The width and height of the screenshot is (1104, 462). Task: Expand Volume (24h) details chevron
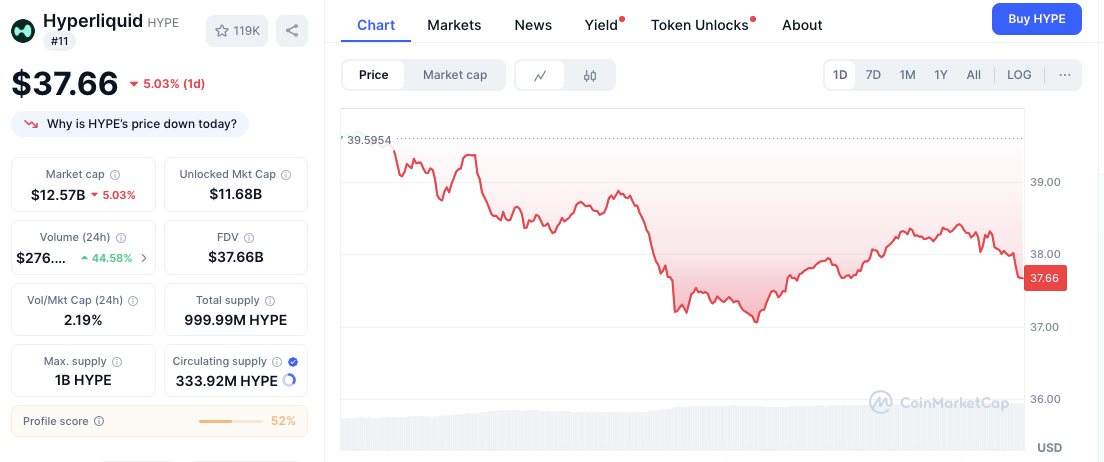144,258
